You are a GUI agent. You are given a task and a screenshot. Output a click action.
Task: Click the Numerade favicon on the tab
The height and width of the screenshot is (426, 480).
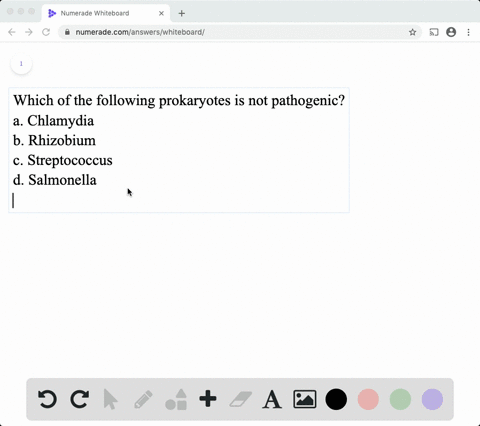click(x=52, y=13)
